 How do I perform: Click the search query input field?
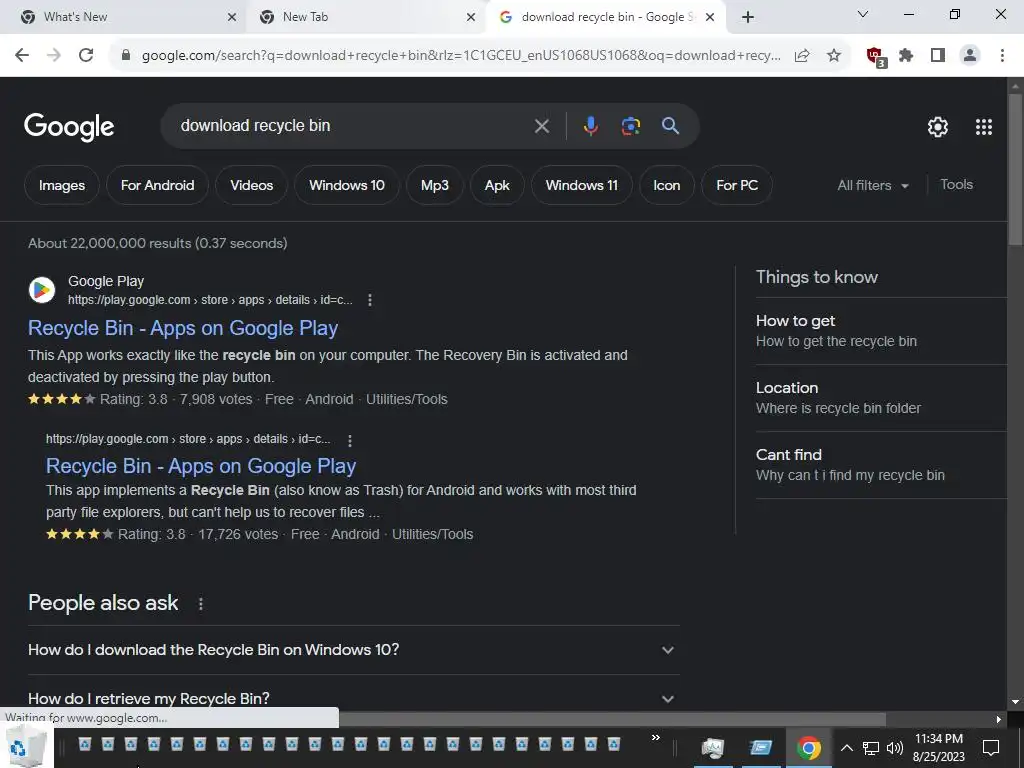(353, 126)
